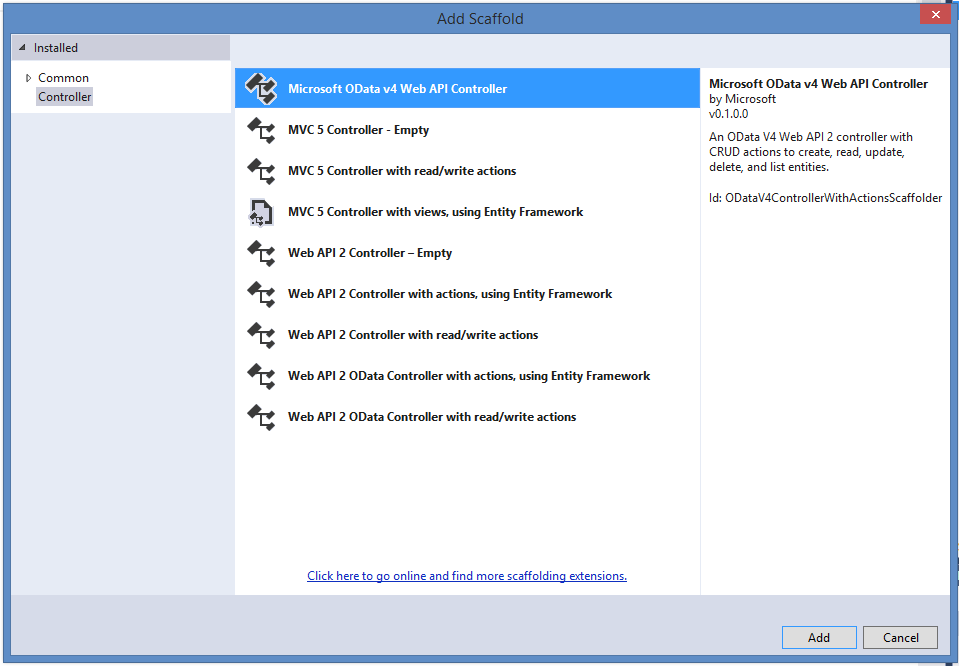
Task: Open the online scaffolding extensions link
Action: (467, 575)
